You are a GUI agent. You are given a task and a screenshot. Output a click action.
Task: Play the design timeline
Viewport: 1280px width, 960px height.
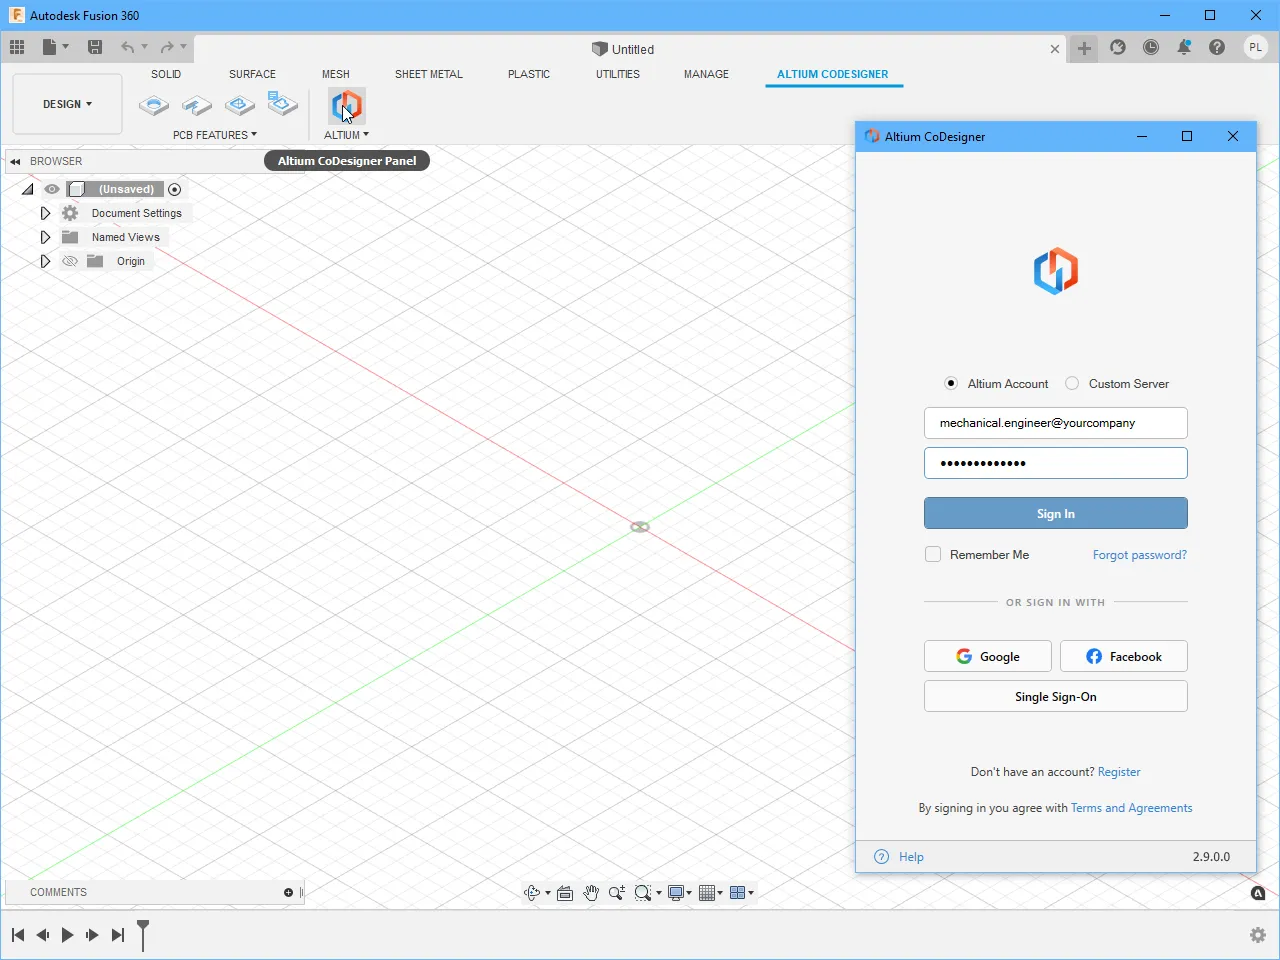pos(67,935)
